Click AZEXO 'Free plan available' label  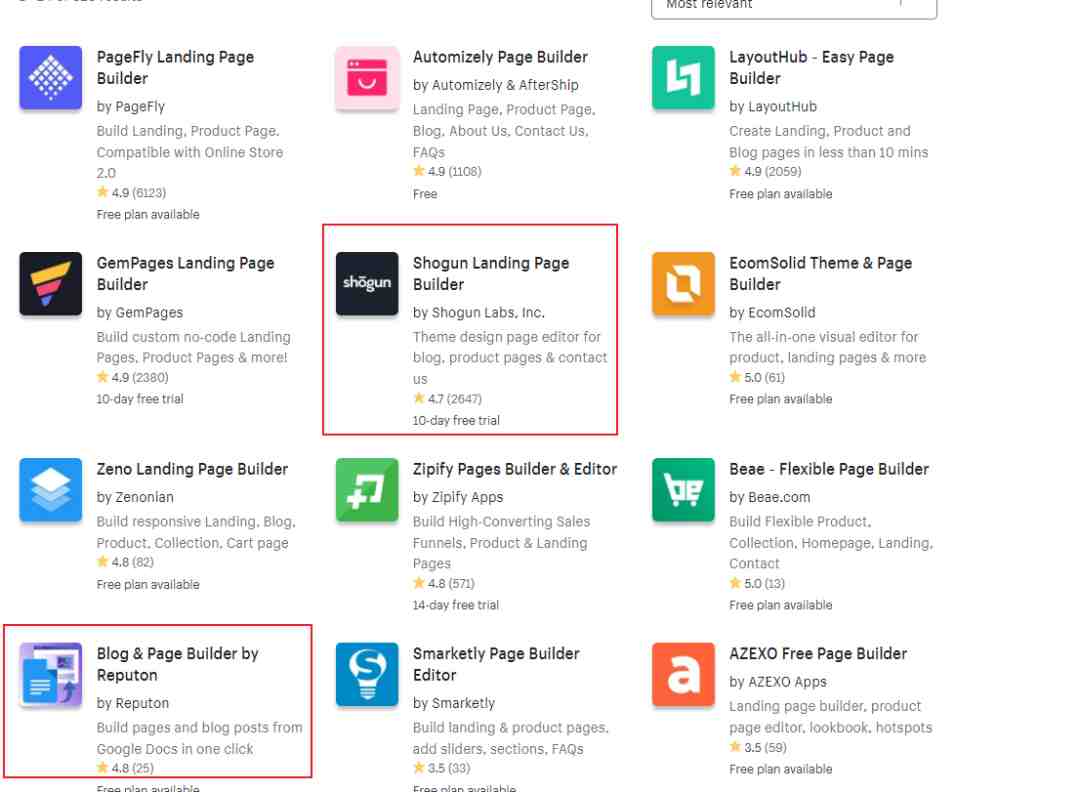[x=780, y=769]
